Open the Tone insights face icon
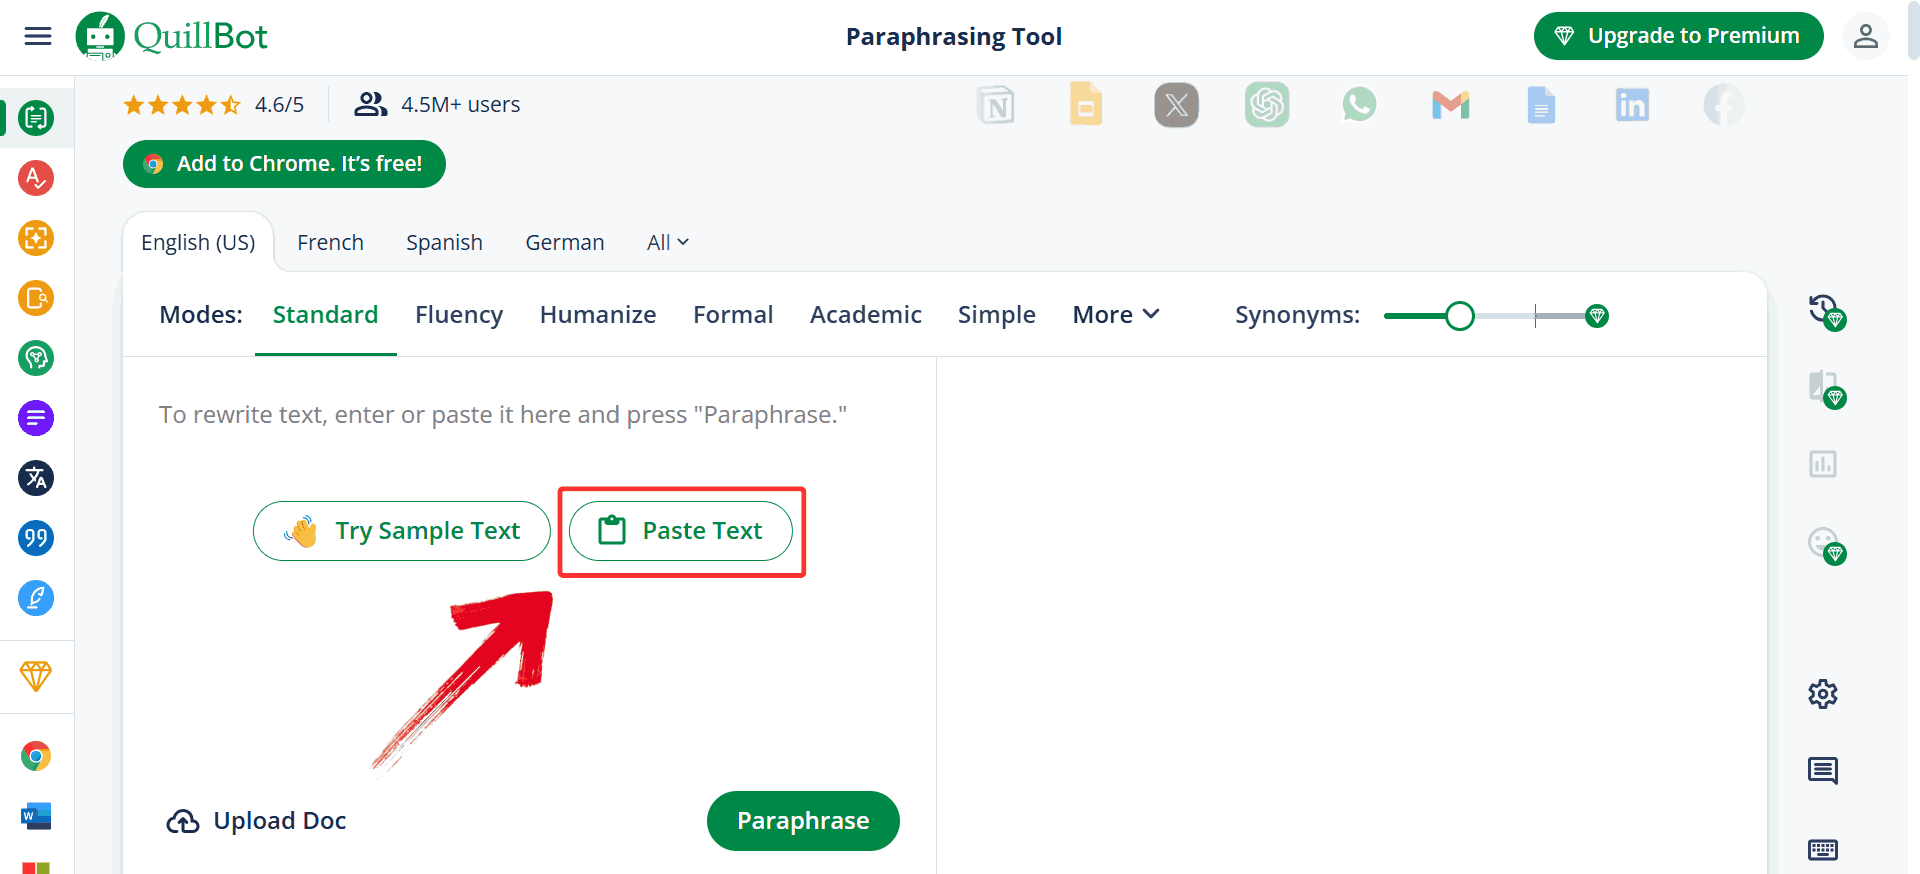1920x874 pixels. point(1826,545)
